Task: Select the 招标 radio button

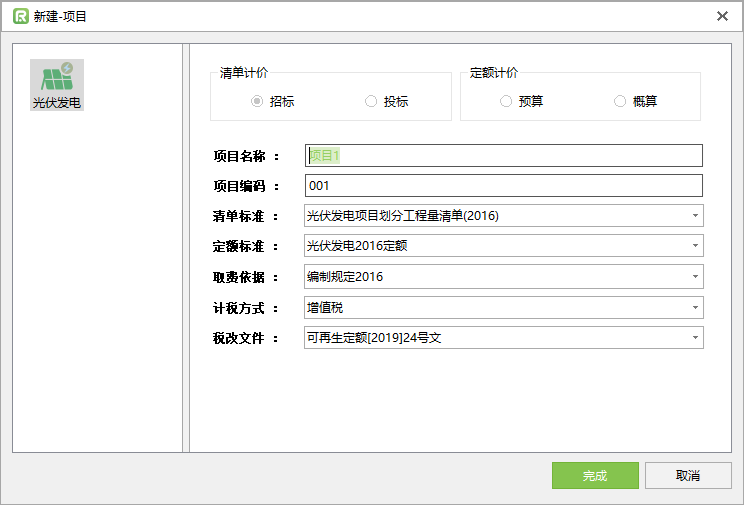Action: [258, 101]
